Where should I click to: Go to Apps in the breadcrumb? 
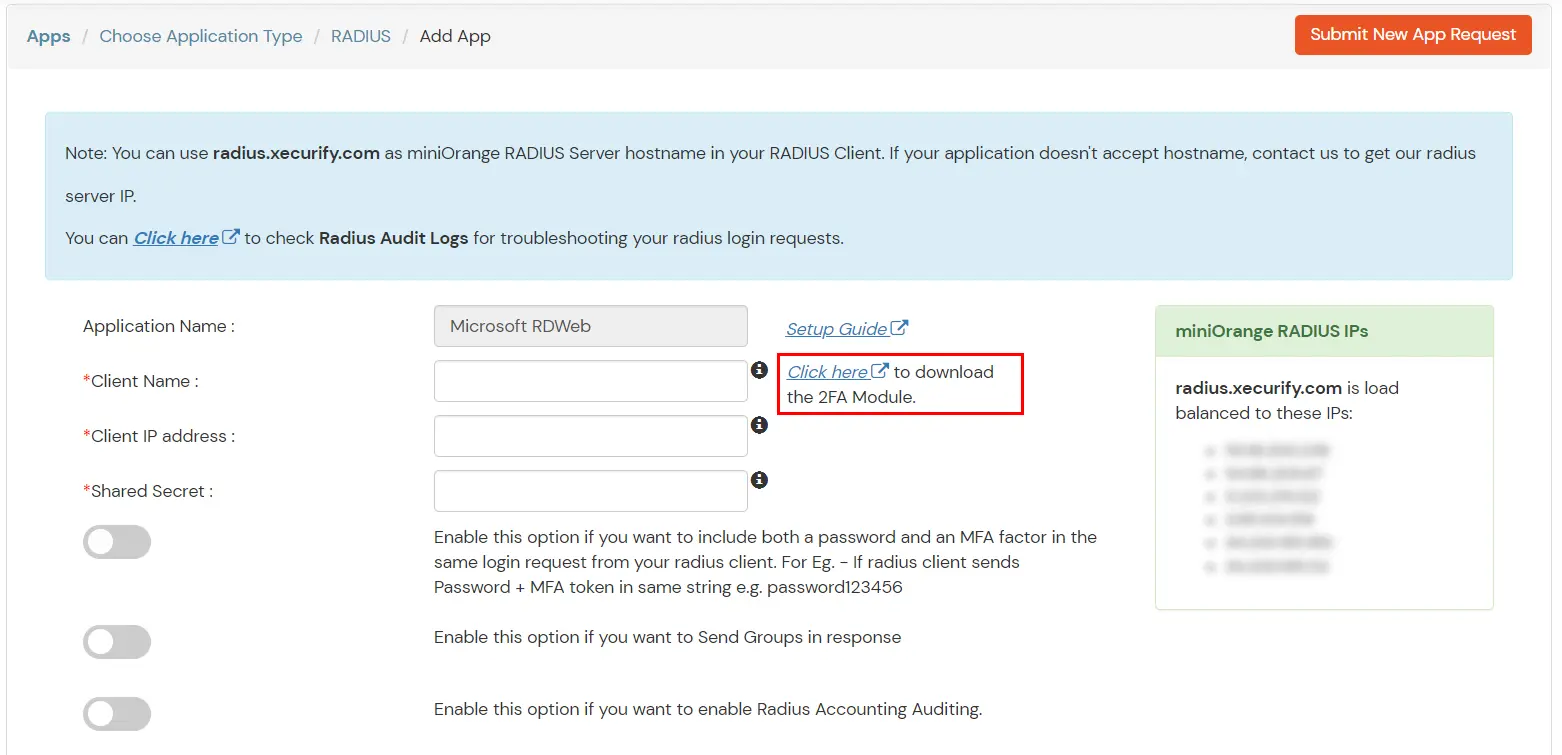tap(49, 36)
